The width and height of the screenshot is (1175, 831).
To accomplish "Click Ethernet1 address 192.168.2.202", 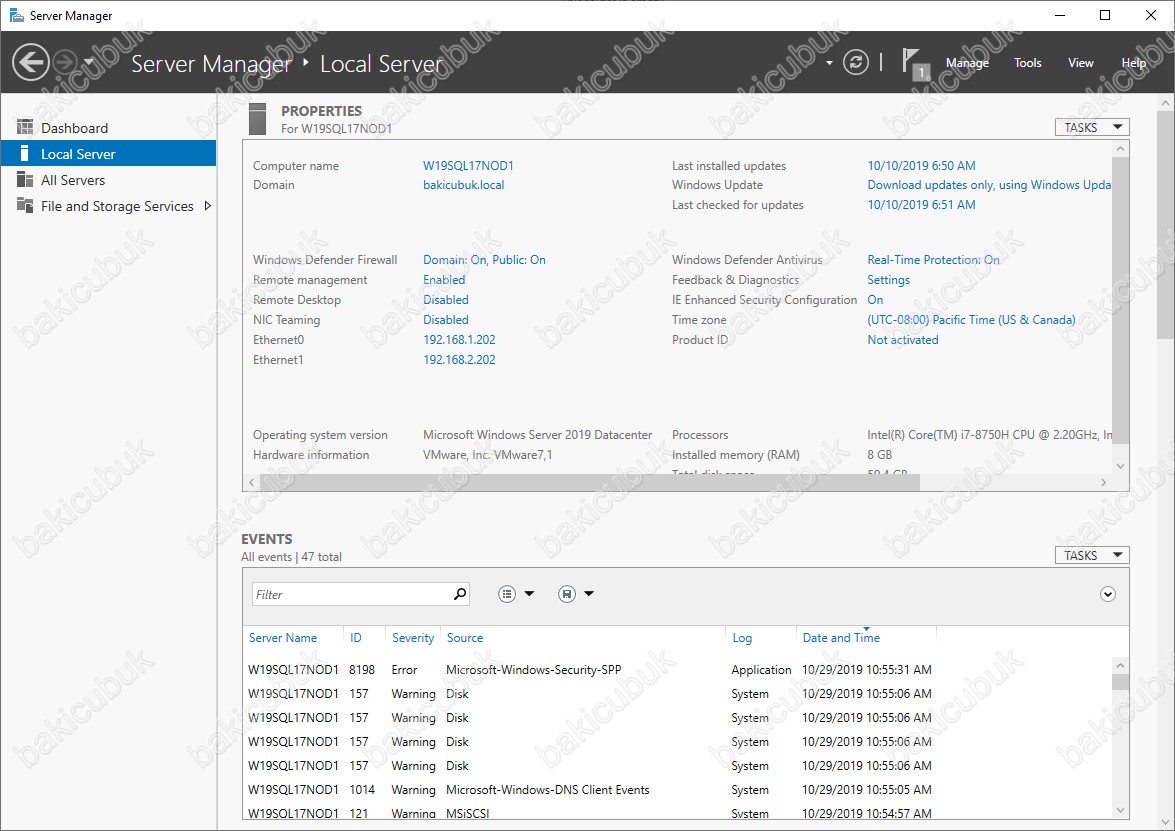I will [x=459, y=360].
